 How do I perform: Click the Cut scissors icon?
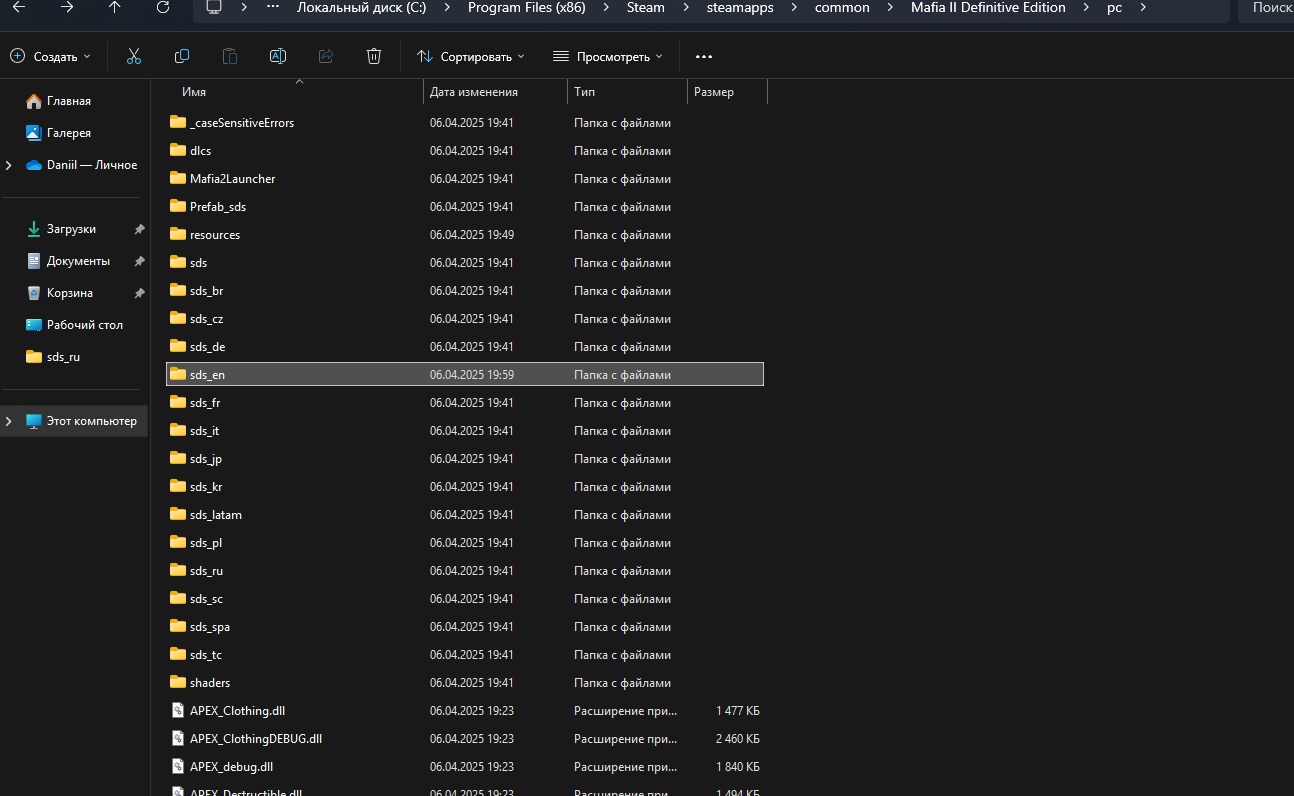click(134, 56)
